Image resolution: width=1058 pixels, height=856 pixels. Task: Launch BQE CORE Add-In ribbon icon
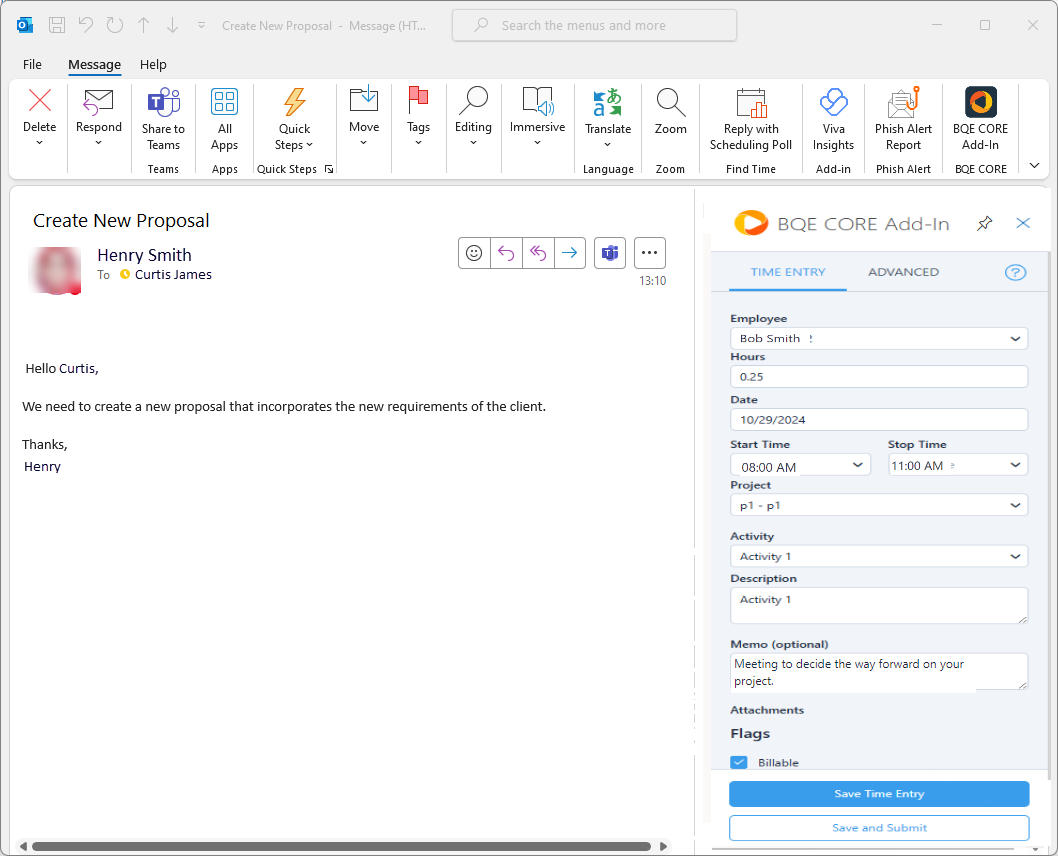(x=980, y=103)
